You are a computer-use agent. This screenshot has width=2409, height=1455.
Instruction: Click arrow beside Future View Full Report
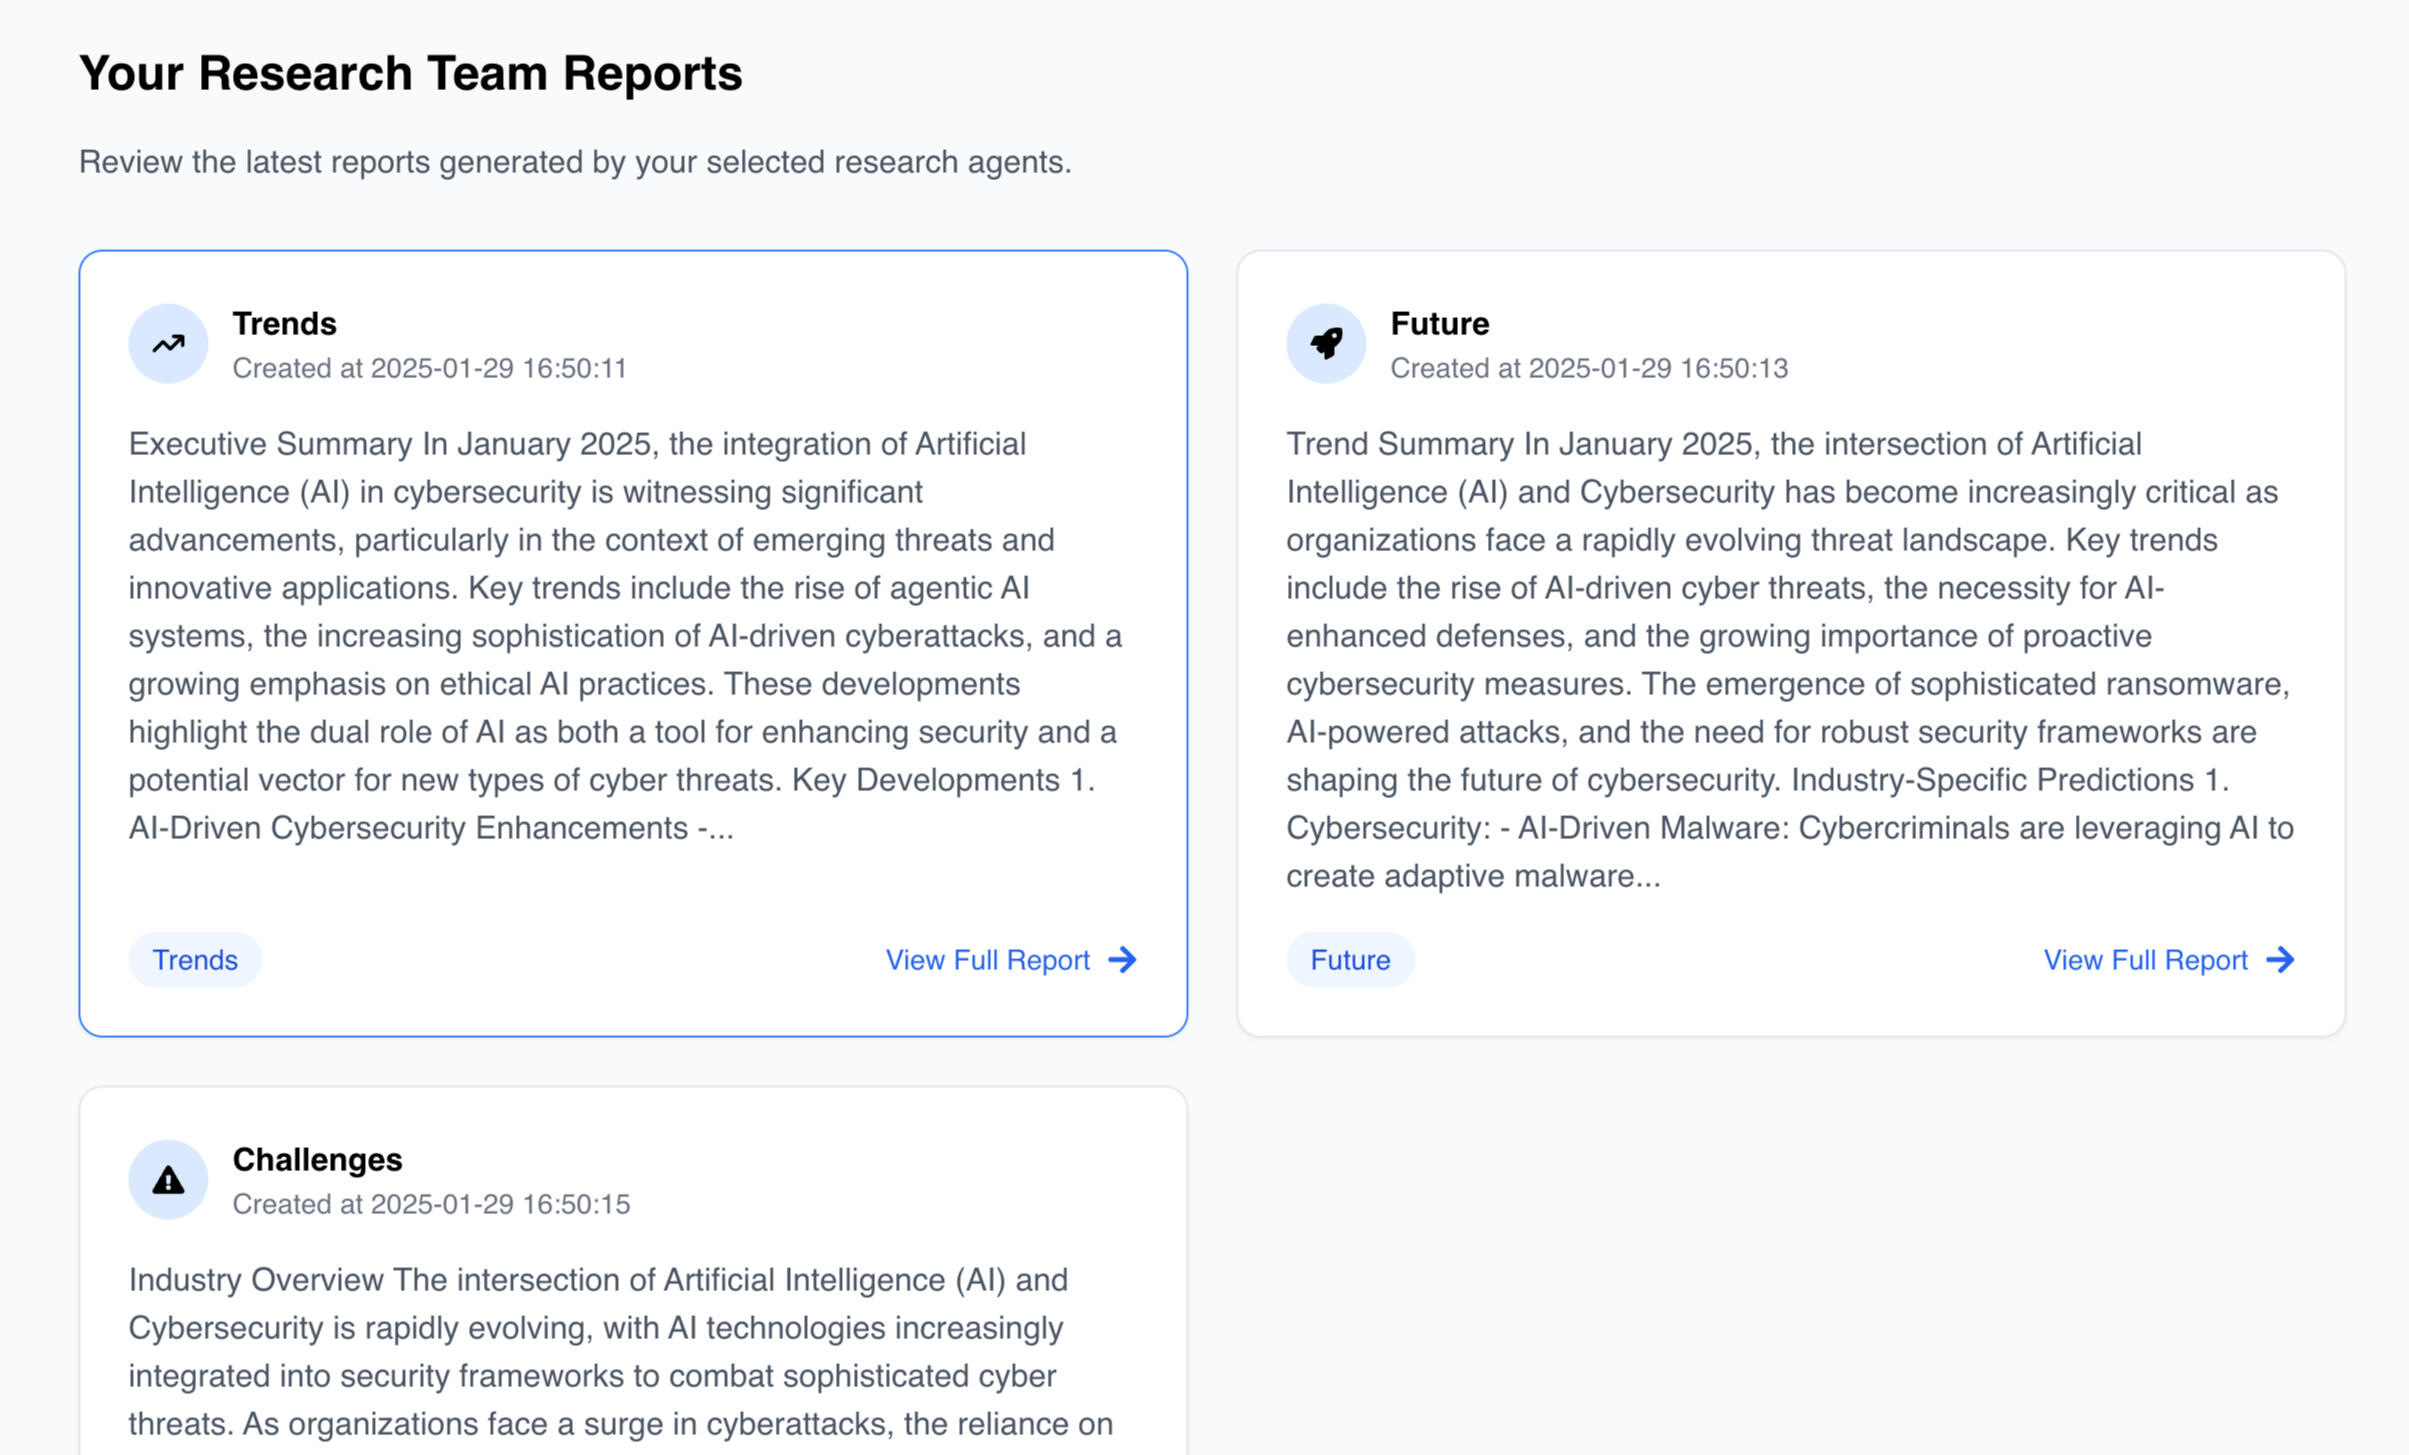2281,960
